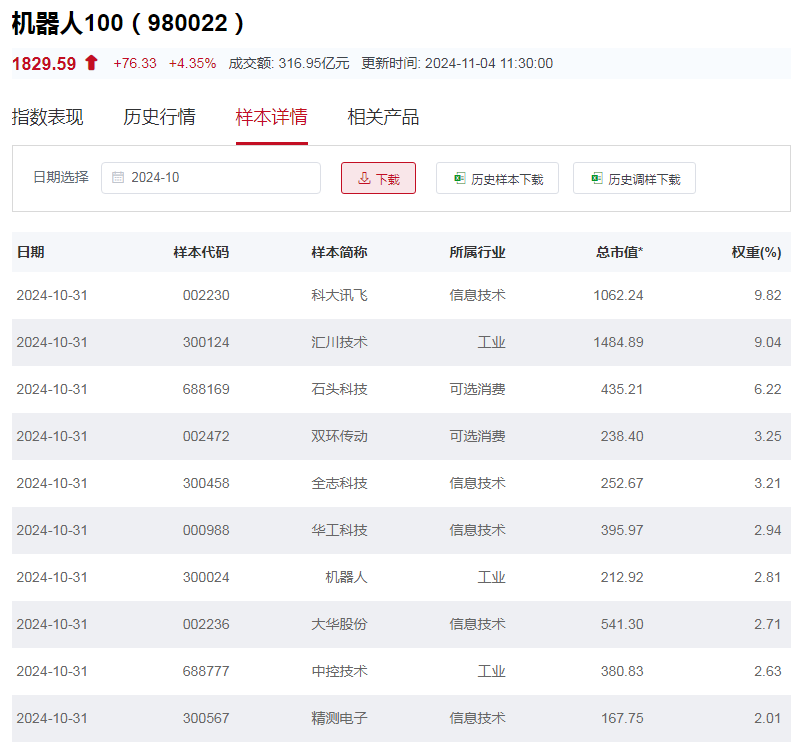The image size is (797, 747).
Task: Click market value 541.30
Action: [x=622, y=624]
